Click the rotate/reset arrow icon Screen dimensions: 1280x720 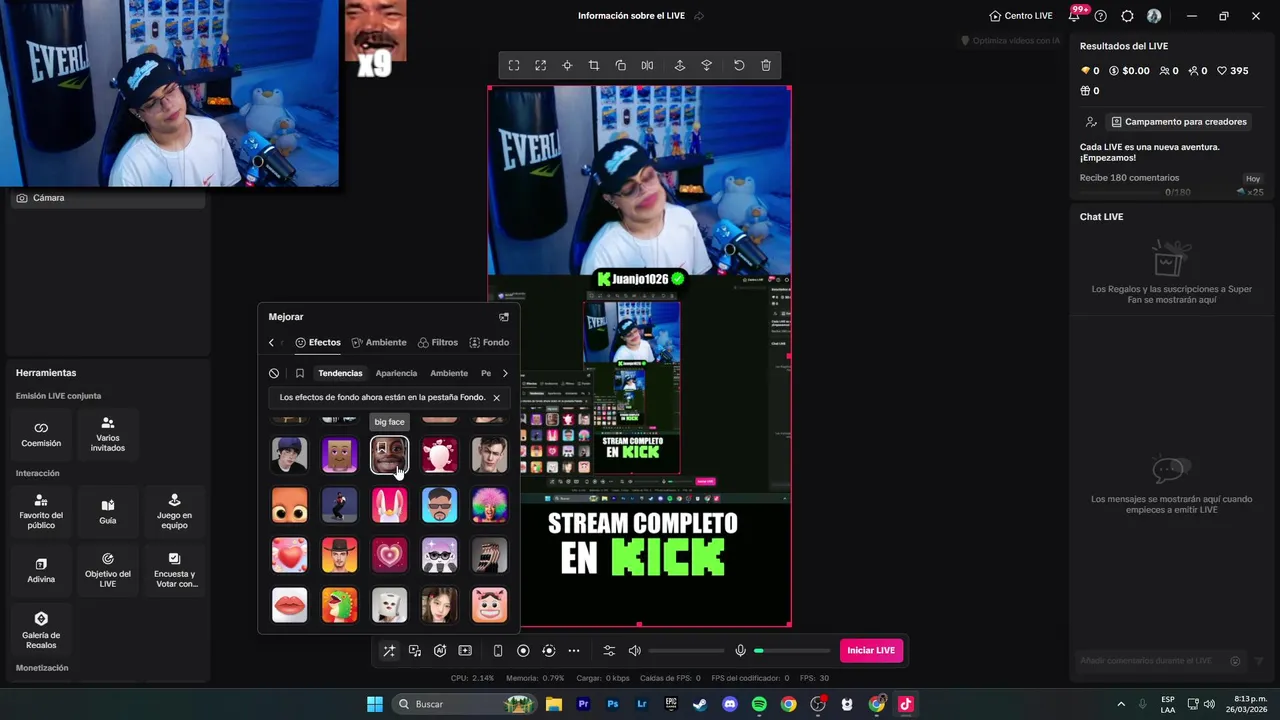739,66
